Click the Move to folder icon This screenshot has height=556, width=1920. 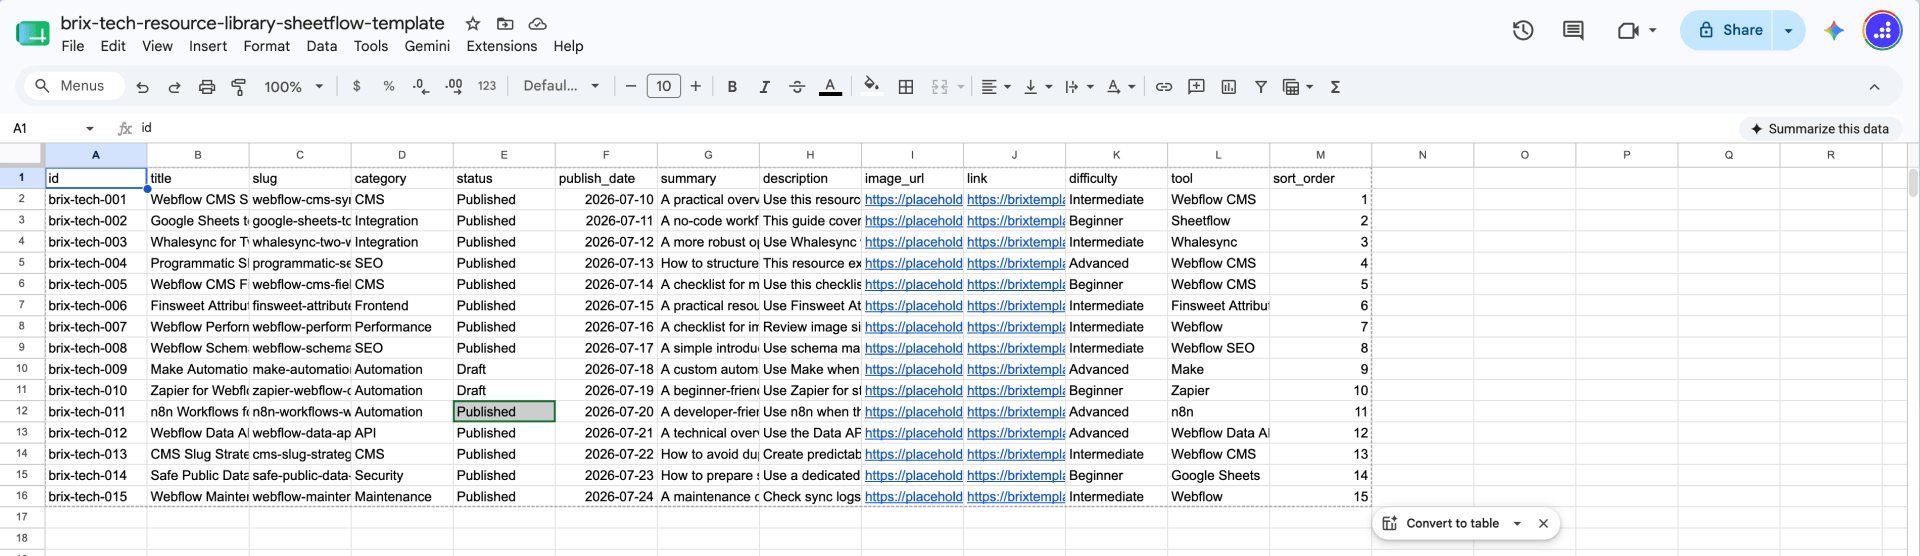(x=505, y=24)
